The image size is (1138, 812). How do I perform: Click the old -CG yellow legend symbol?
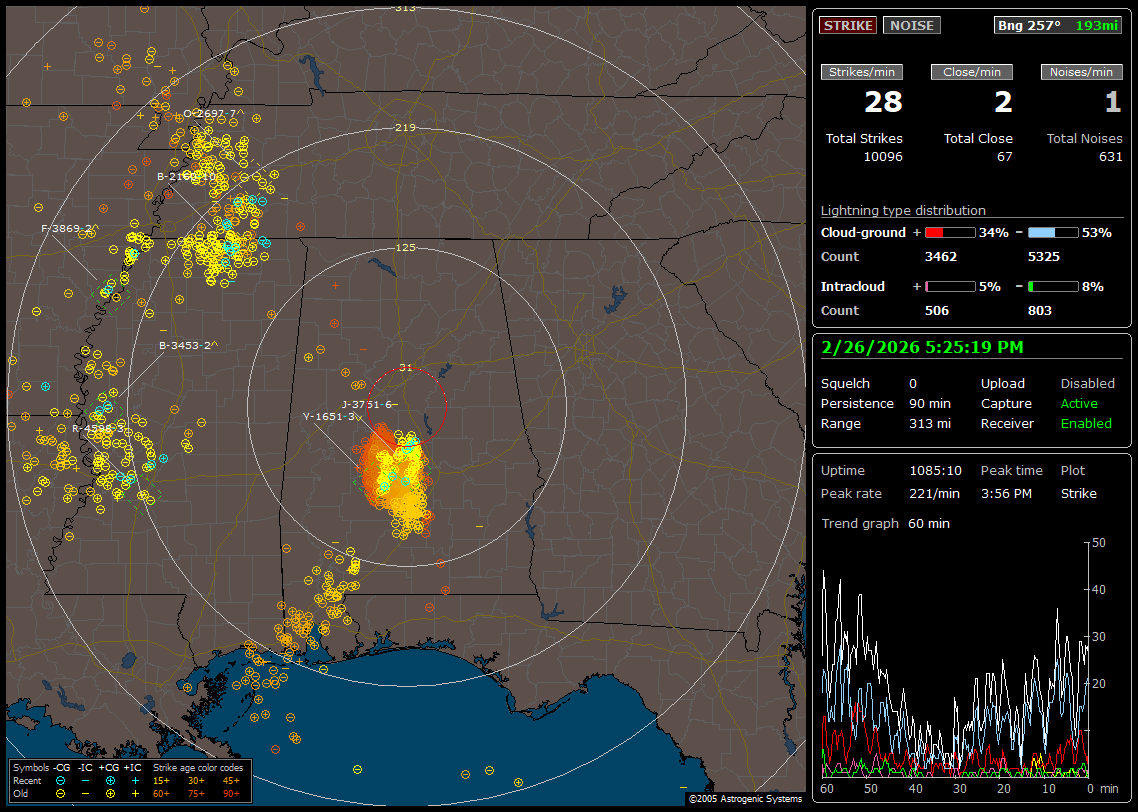(61, 793)
